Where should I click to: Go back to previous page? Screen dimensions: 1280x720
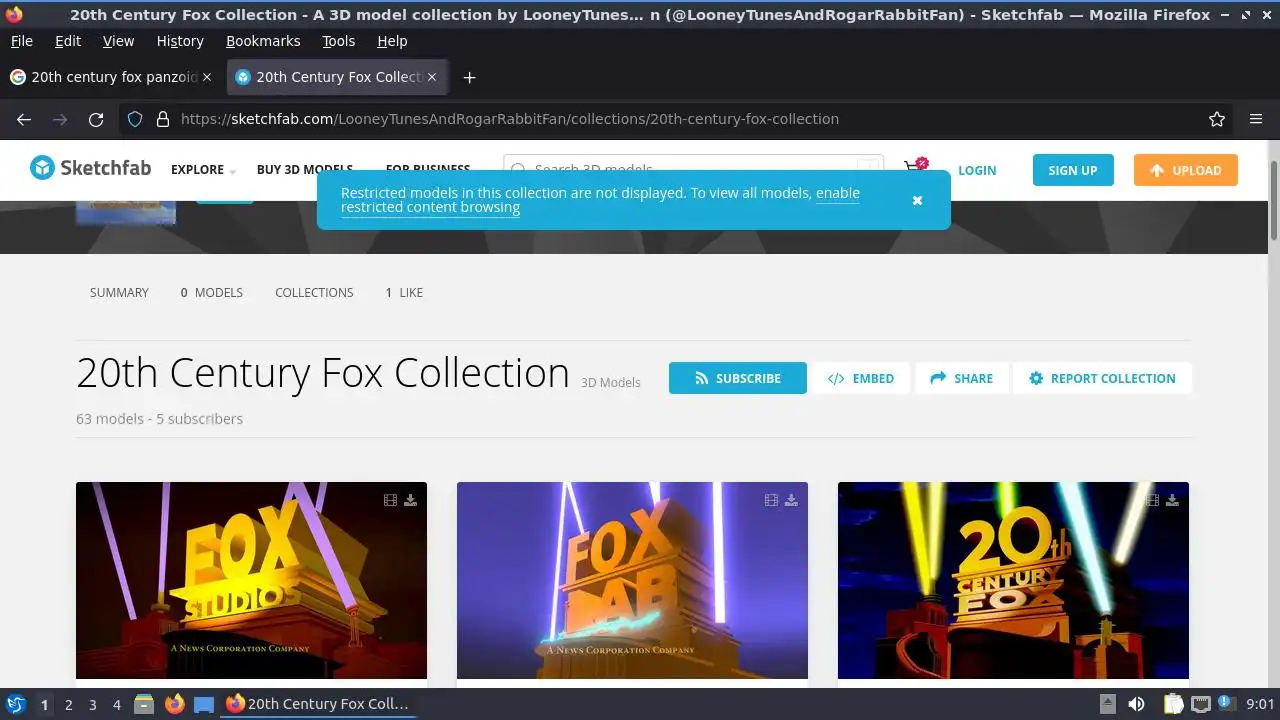[x=24, y=119]
